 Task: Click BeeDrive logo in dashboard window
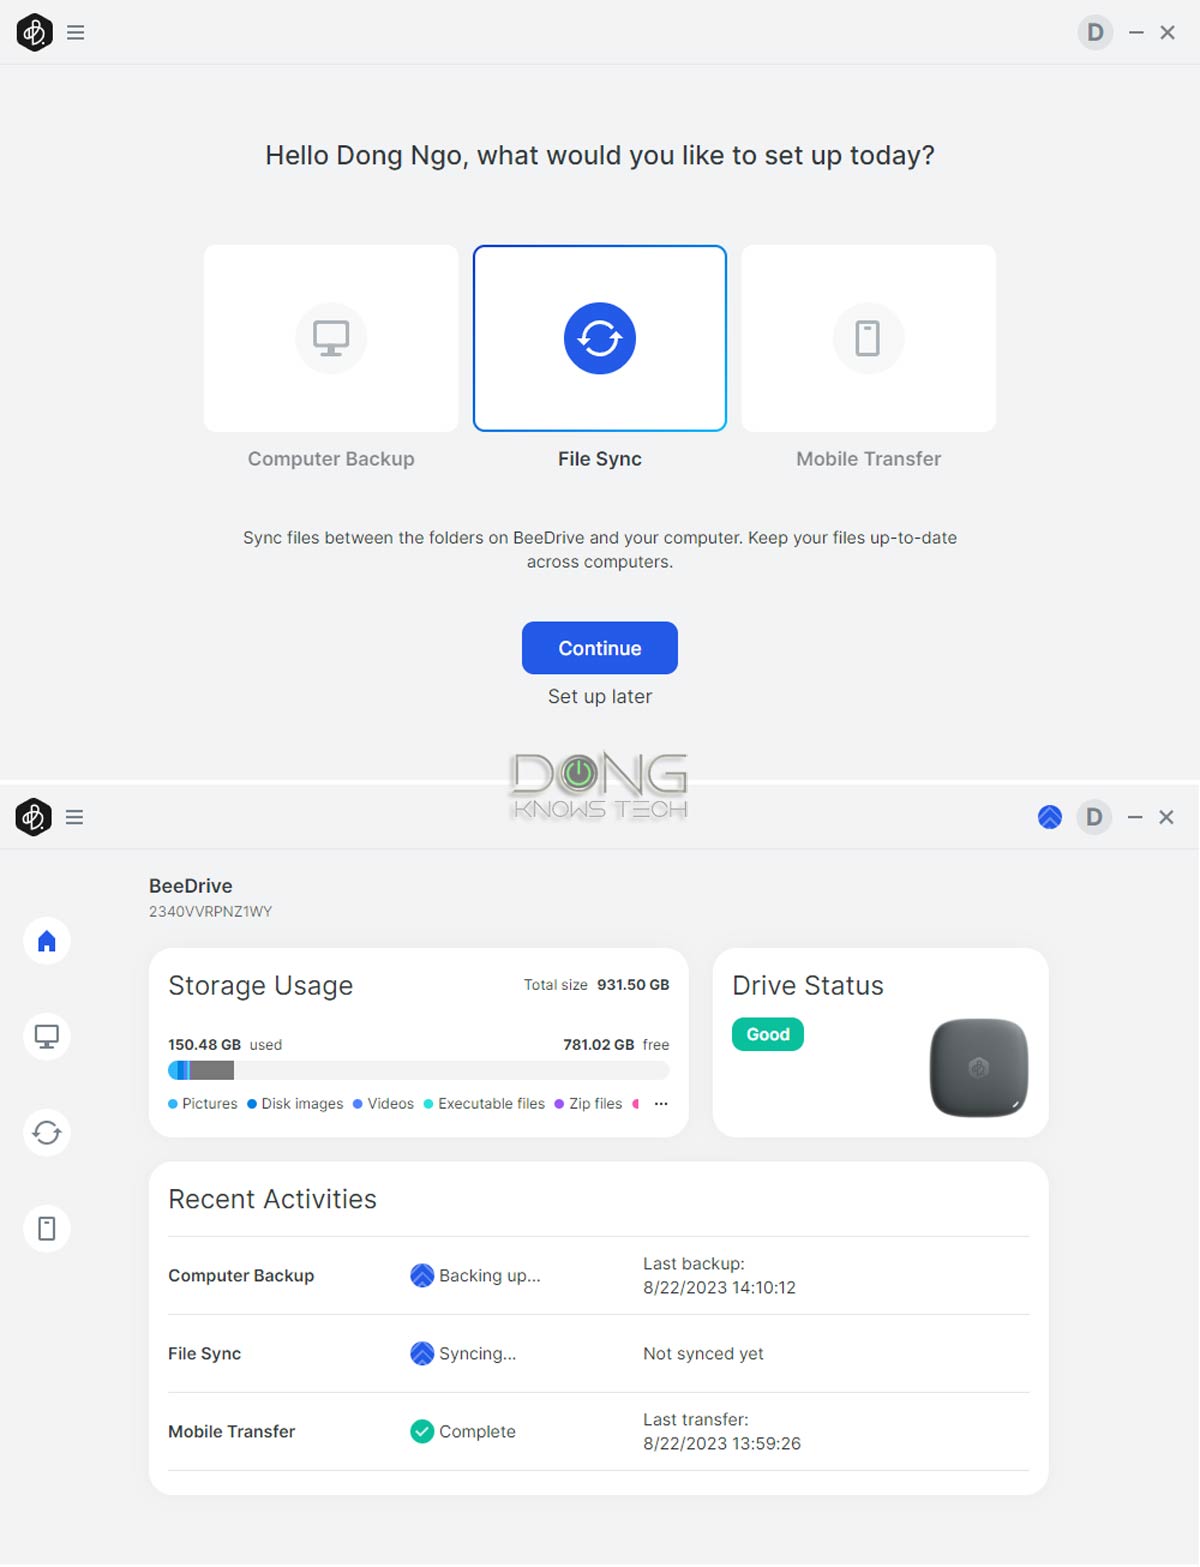click(x=33, y=817)
